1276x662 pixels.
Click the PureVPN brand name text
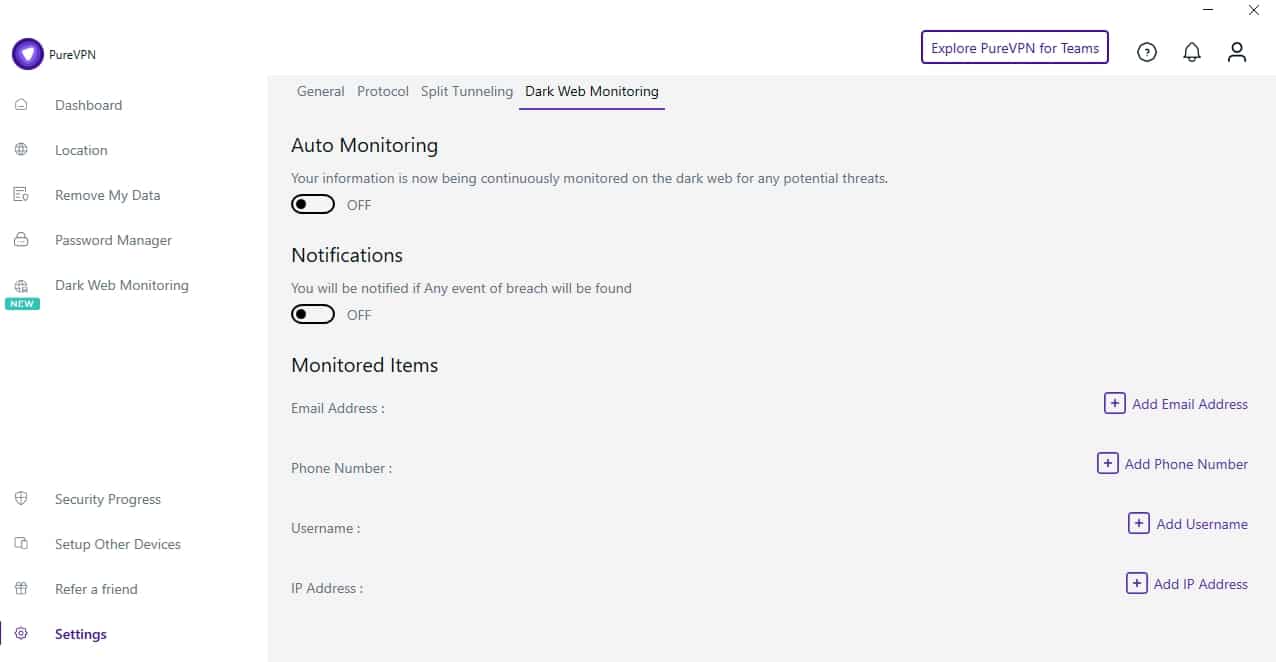point(72,55)
